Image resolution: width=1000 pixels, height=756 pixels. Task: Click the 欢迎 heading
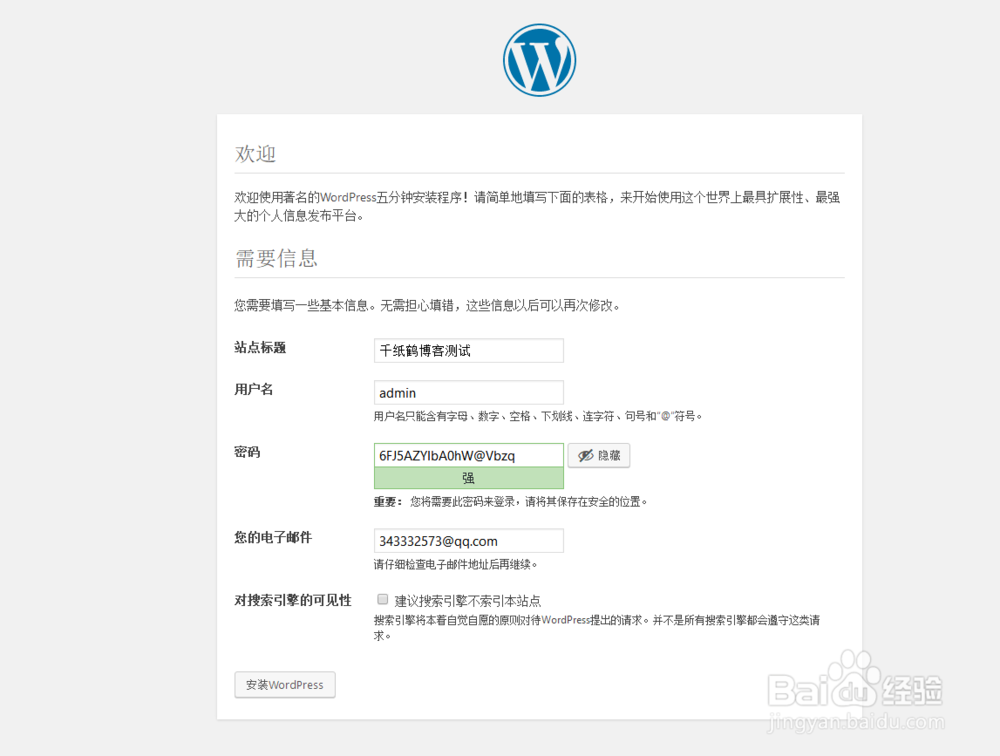(x=255, y=154)
